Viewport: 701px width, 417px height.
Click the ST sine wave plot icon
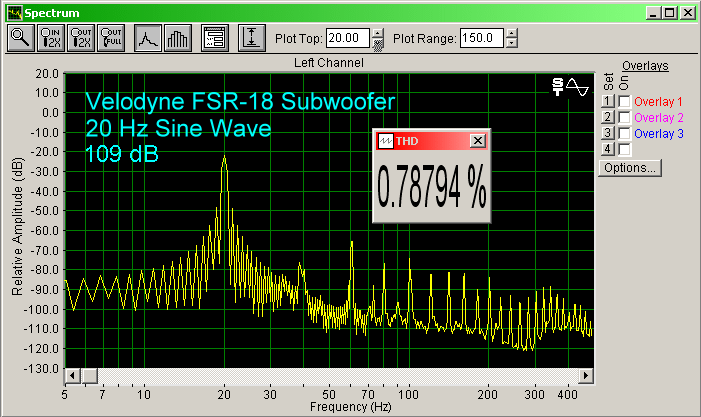[570, 87]
